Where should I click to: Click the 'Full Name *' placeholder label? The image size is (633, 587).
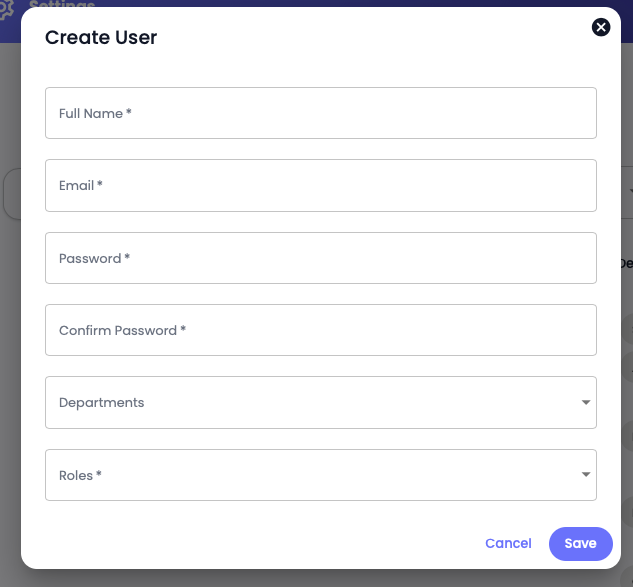[x=95, y=113]
